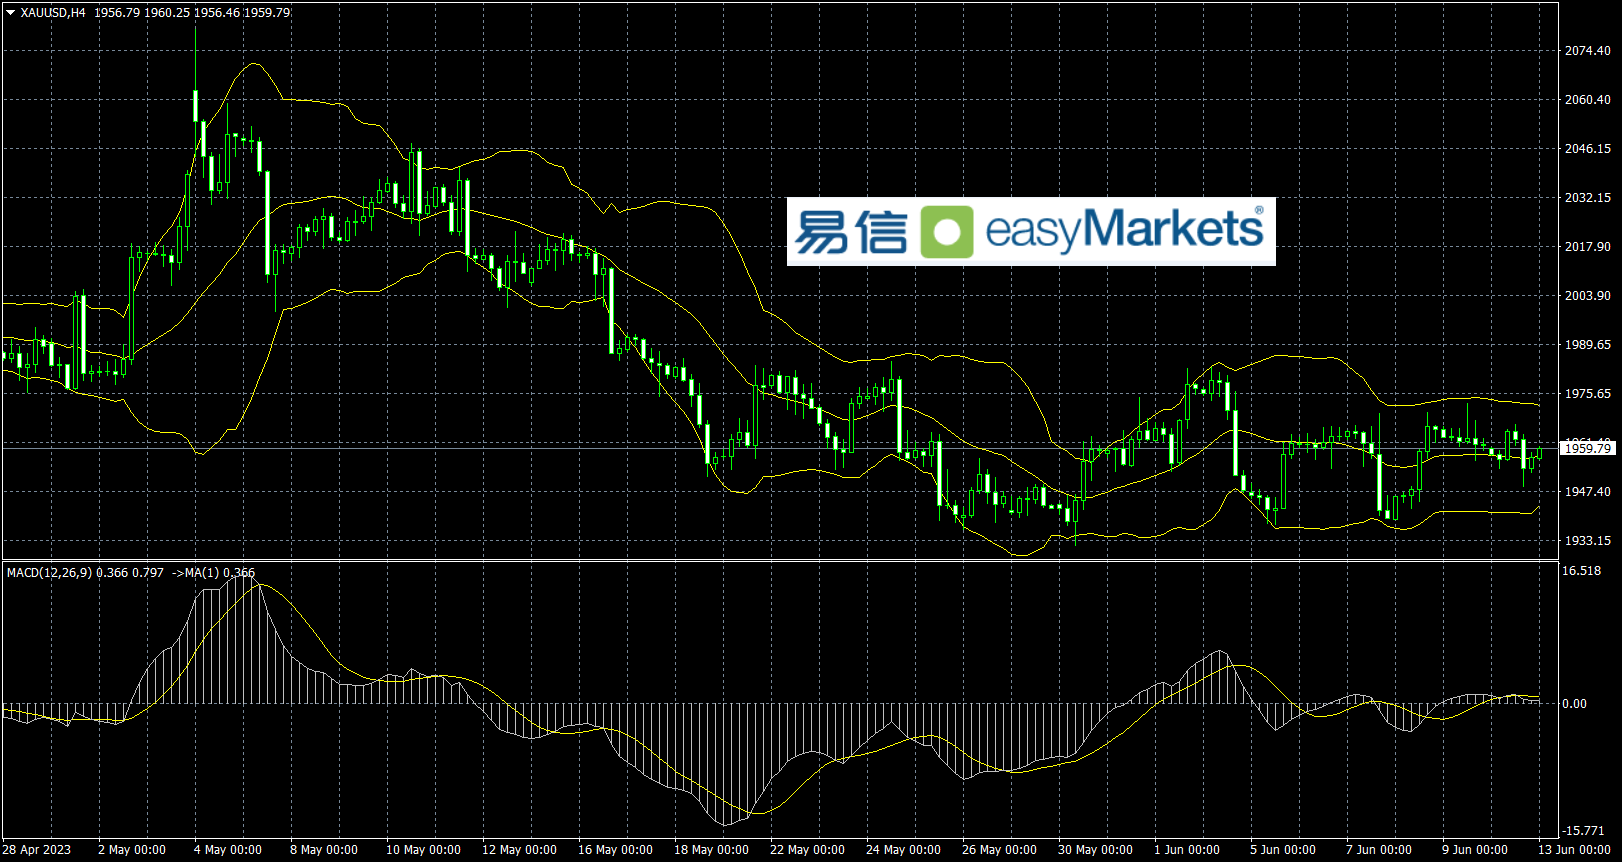
Task: Click the 1 Jun 00:00 date label
Action: (x=1187, y=850)
